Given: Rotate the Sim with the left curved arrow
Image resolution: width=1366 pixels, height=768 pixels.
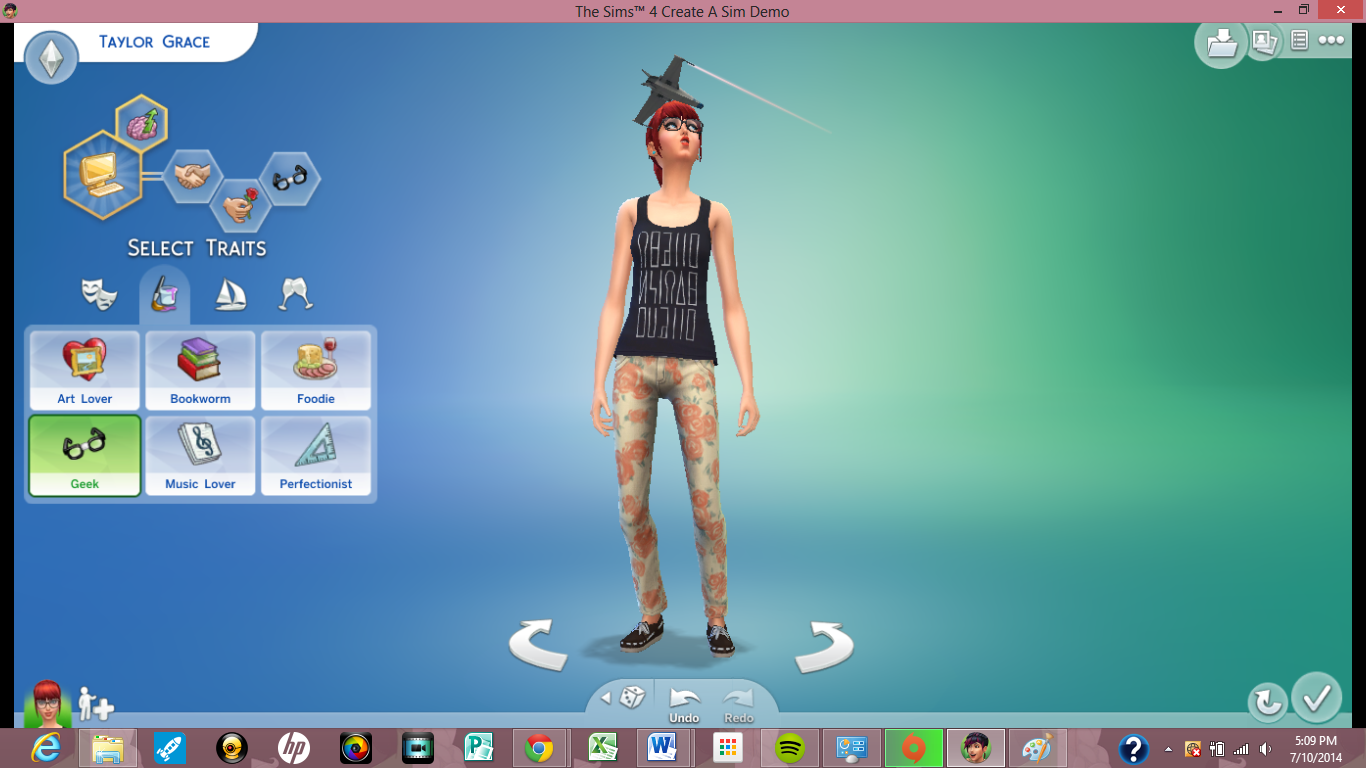Looking at the screenshot, I should [538, 644].
